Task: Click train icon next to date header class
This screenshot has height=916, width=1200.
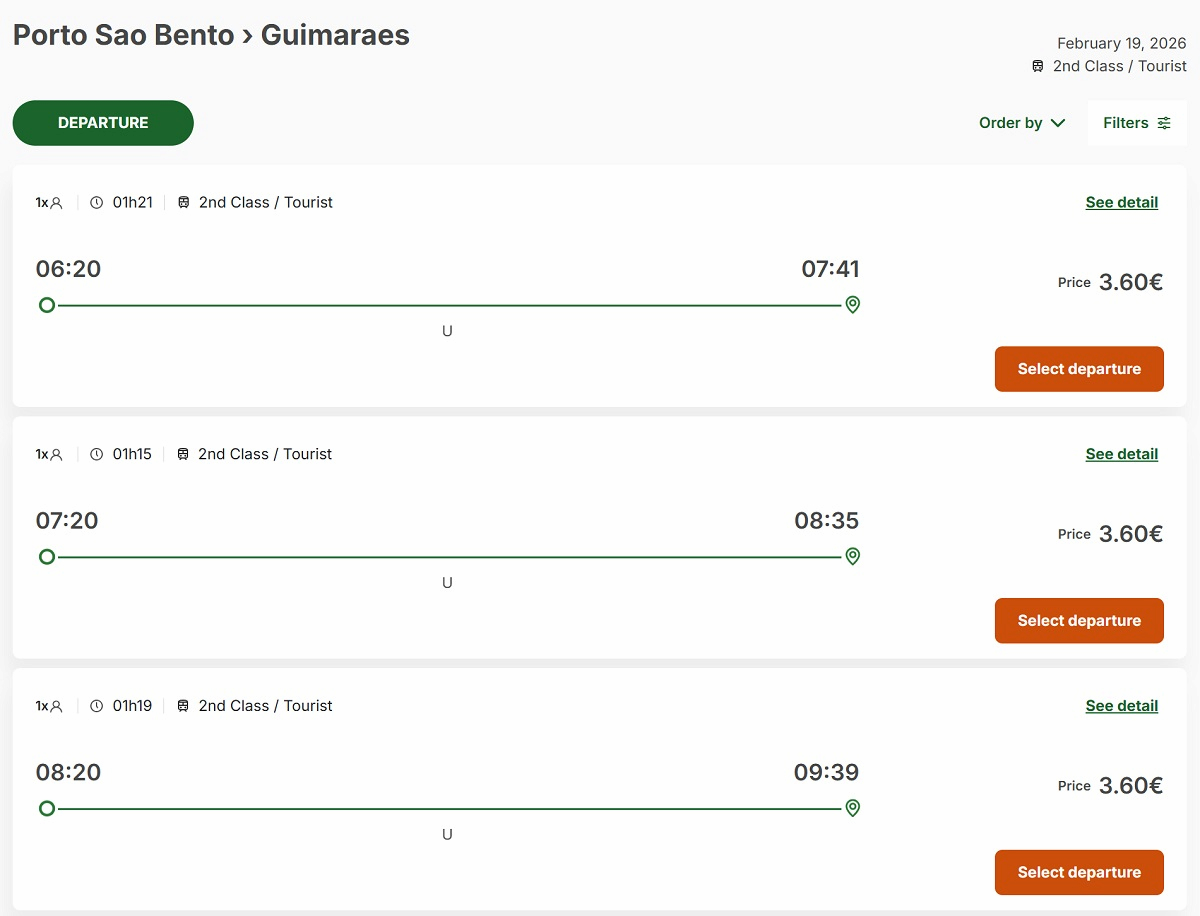Action: [1038, 66]
